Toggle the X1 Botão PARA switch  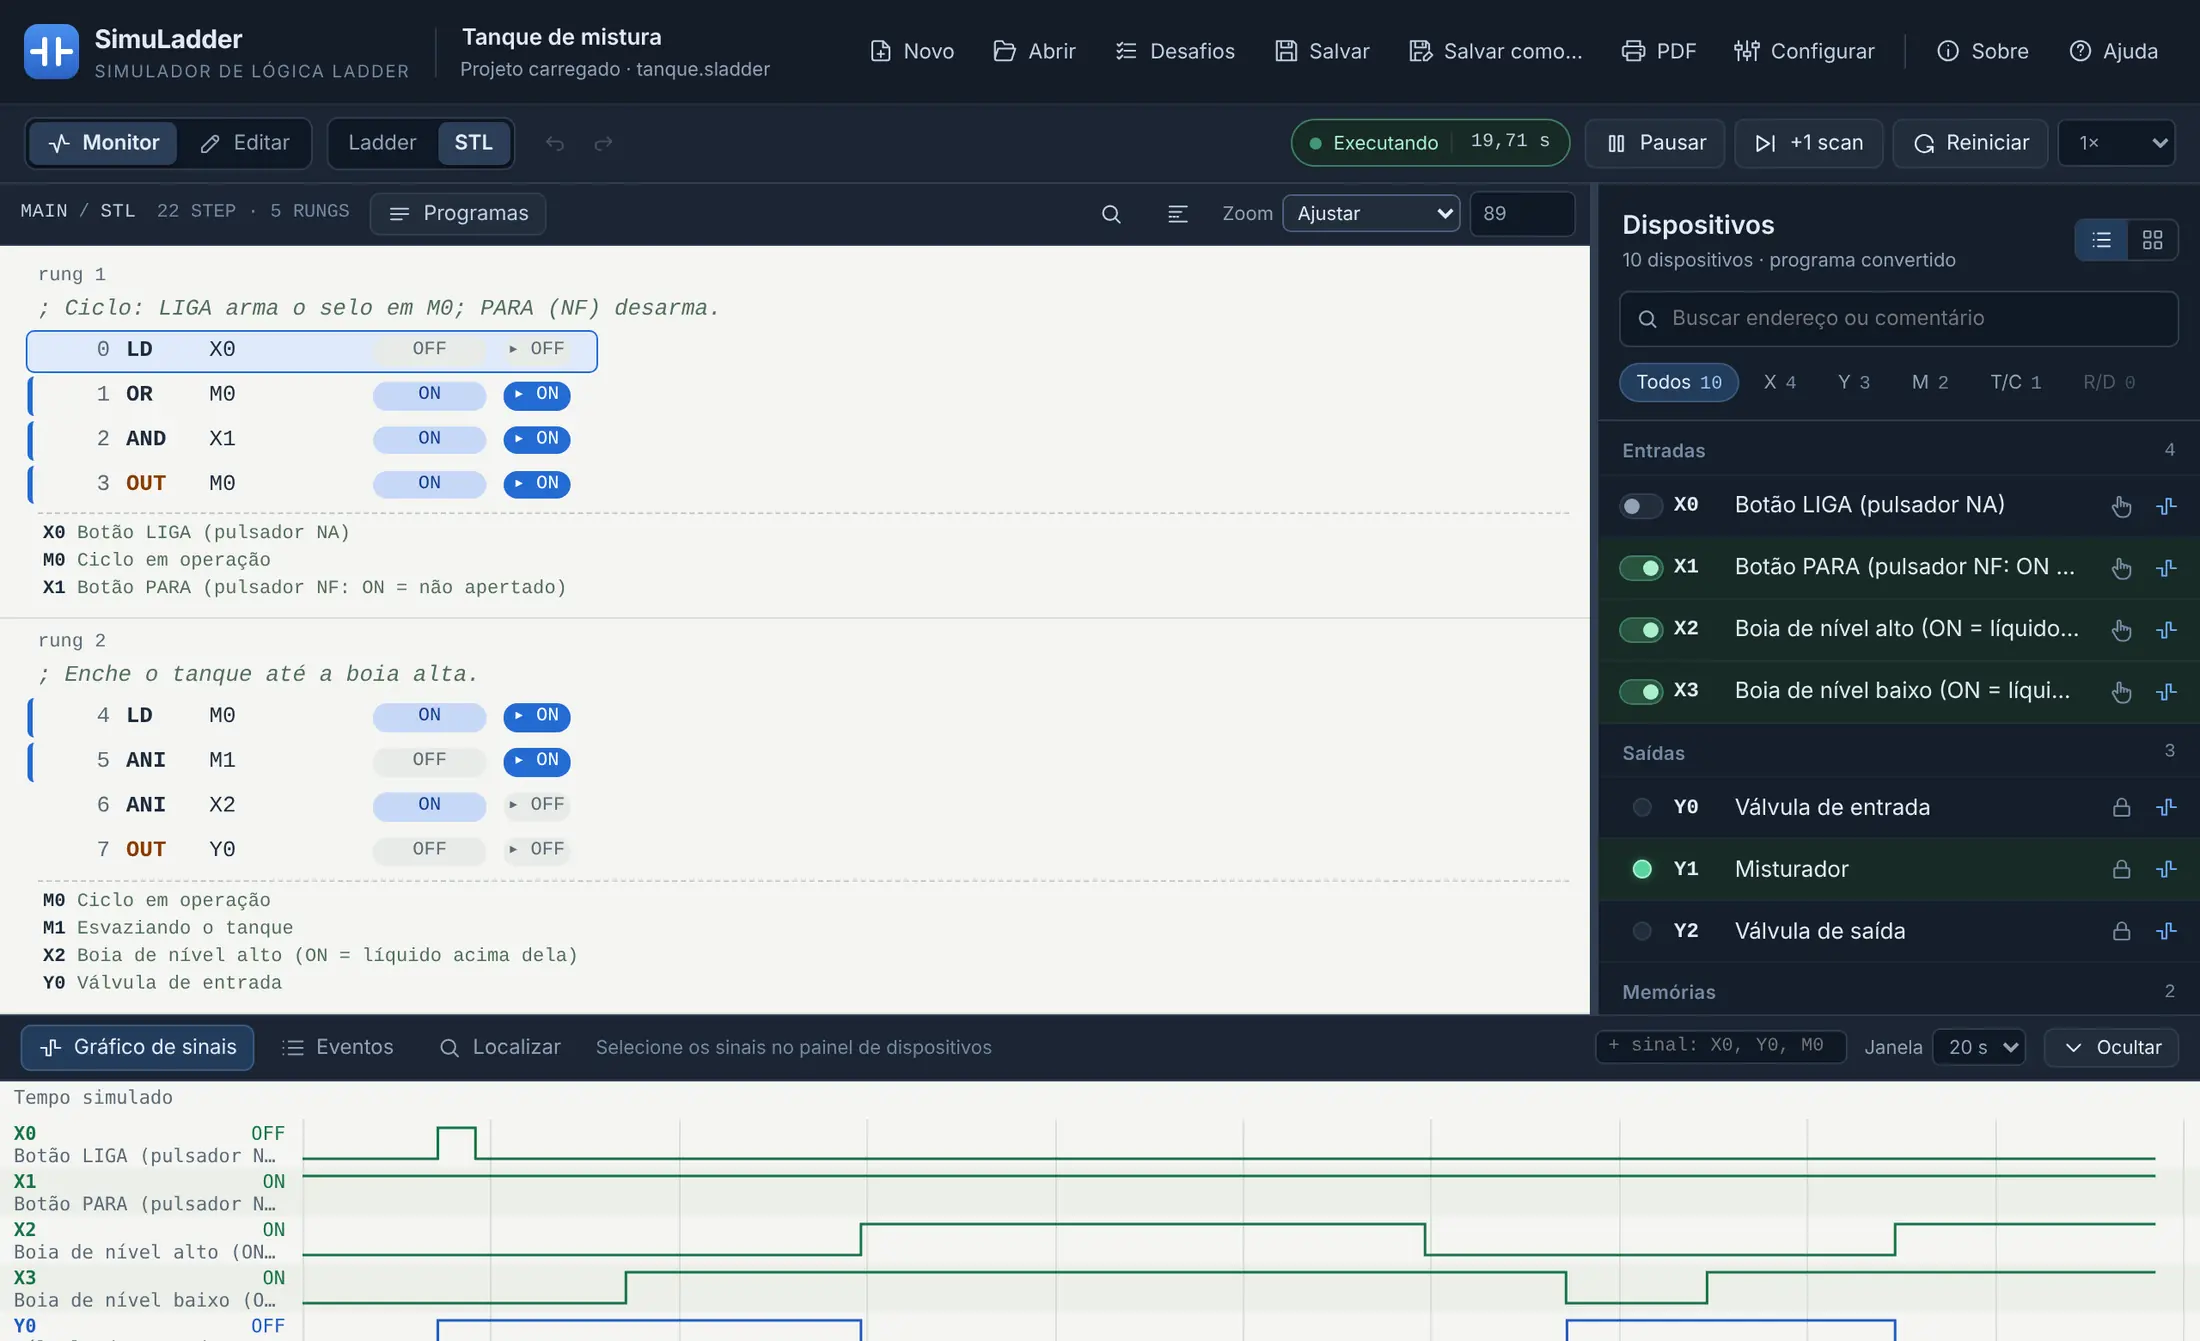[x=1640, y=568]
